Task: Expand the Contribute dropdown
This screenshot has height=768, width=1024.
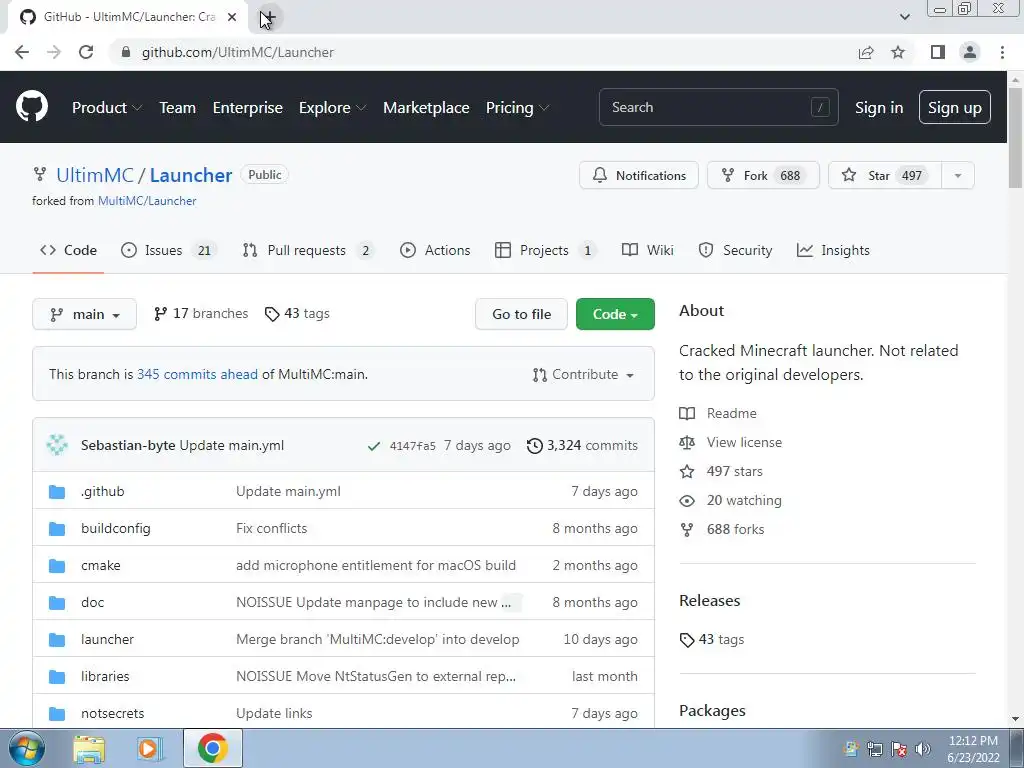Action: (583, 375)
